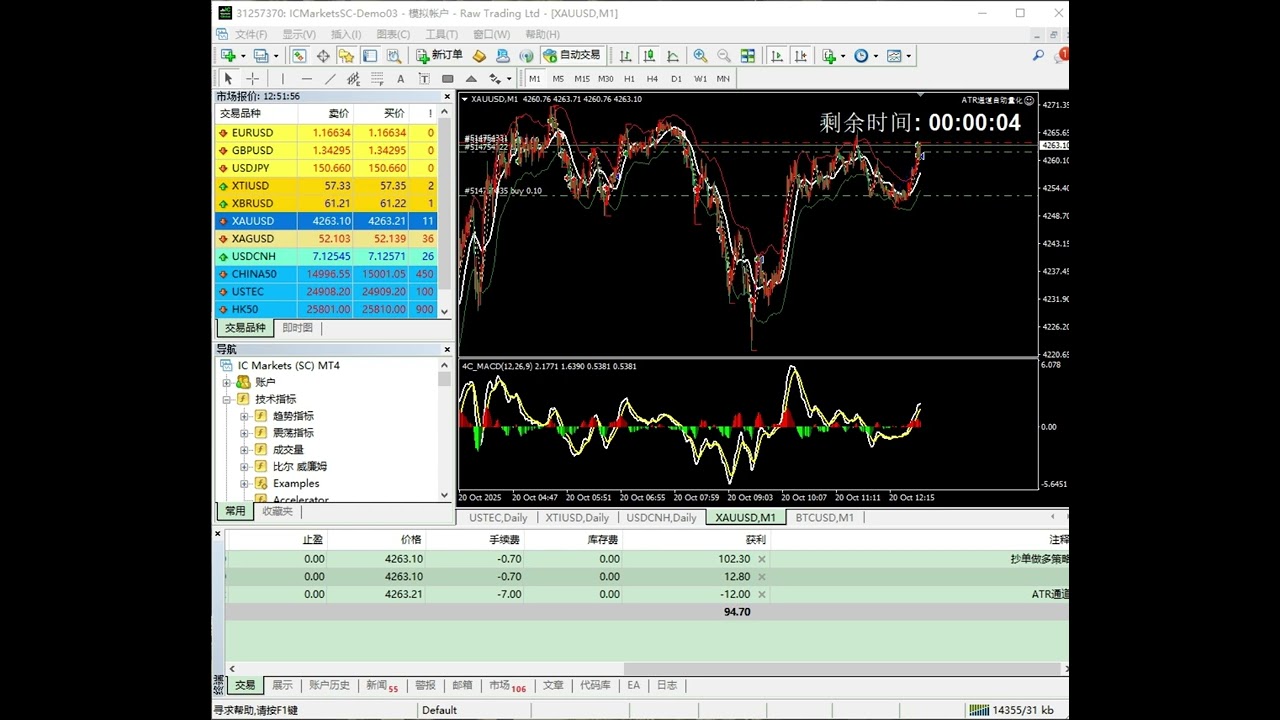This screenshot has height=720, width=1280.
Task: Switch timeframe to M1
Action: [535, 78]
